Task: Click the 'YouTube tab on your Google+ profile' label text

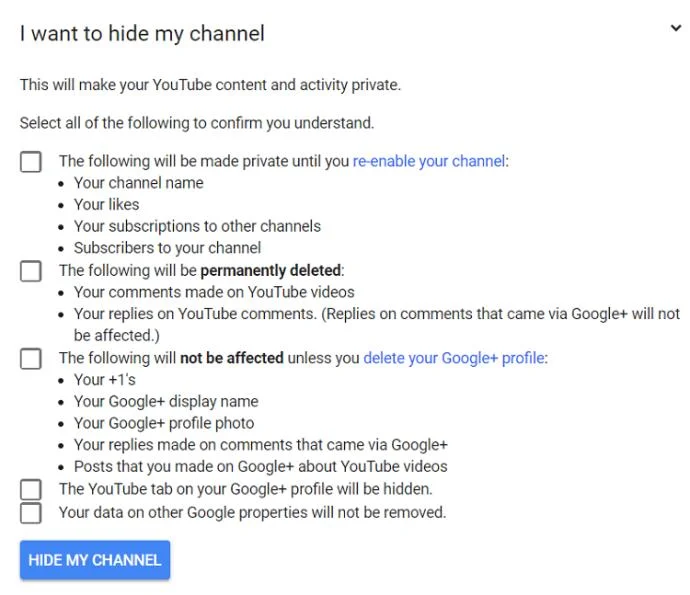Action: 246,489
